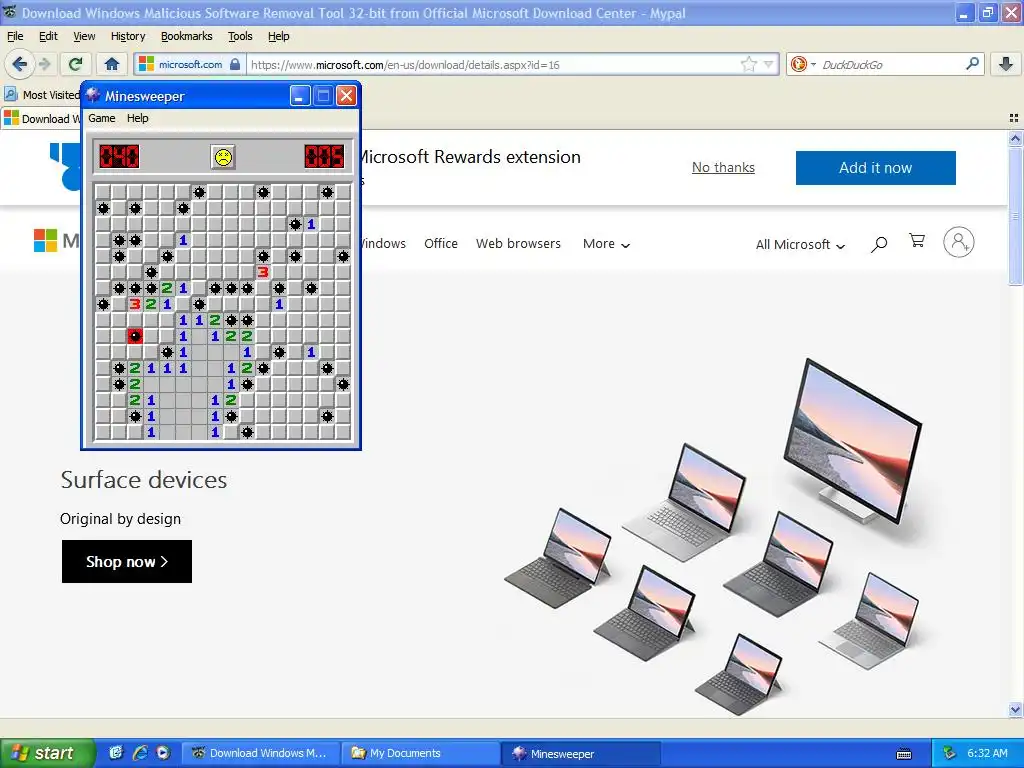Image resolution: width=1024 pixels, height=768 pixels.
Task: Open the View menu in Mypal
Action: tap(84, 37)
